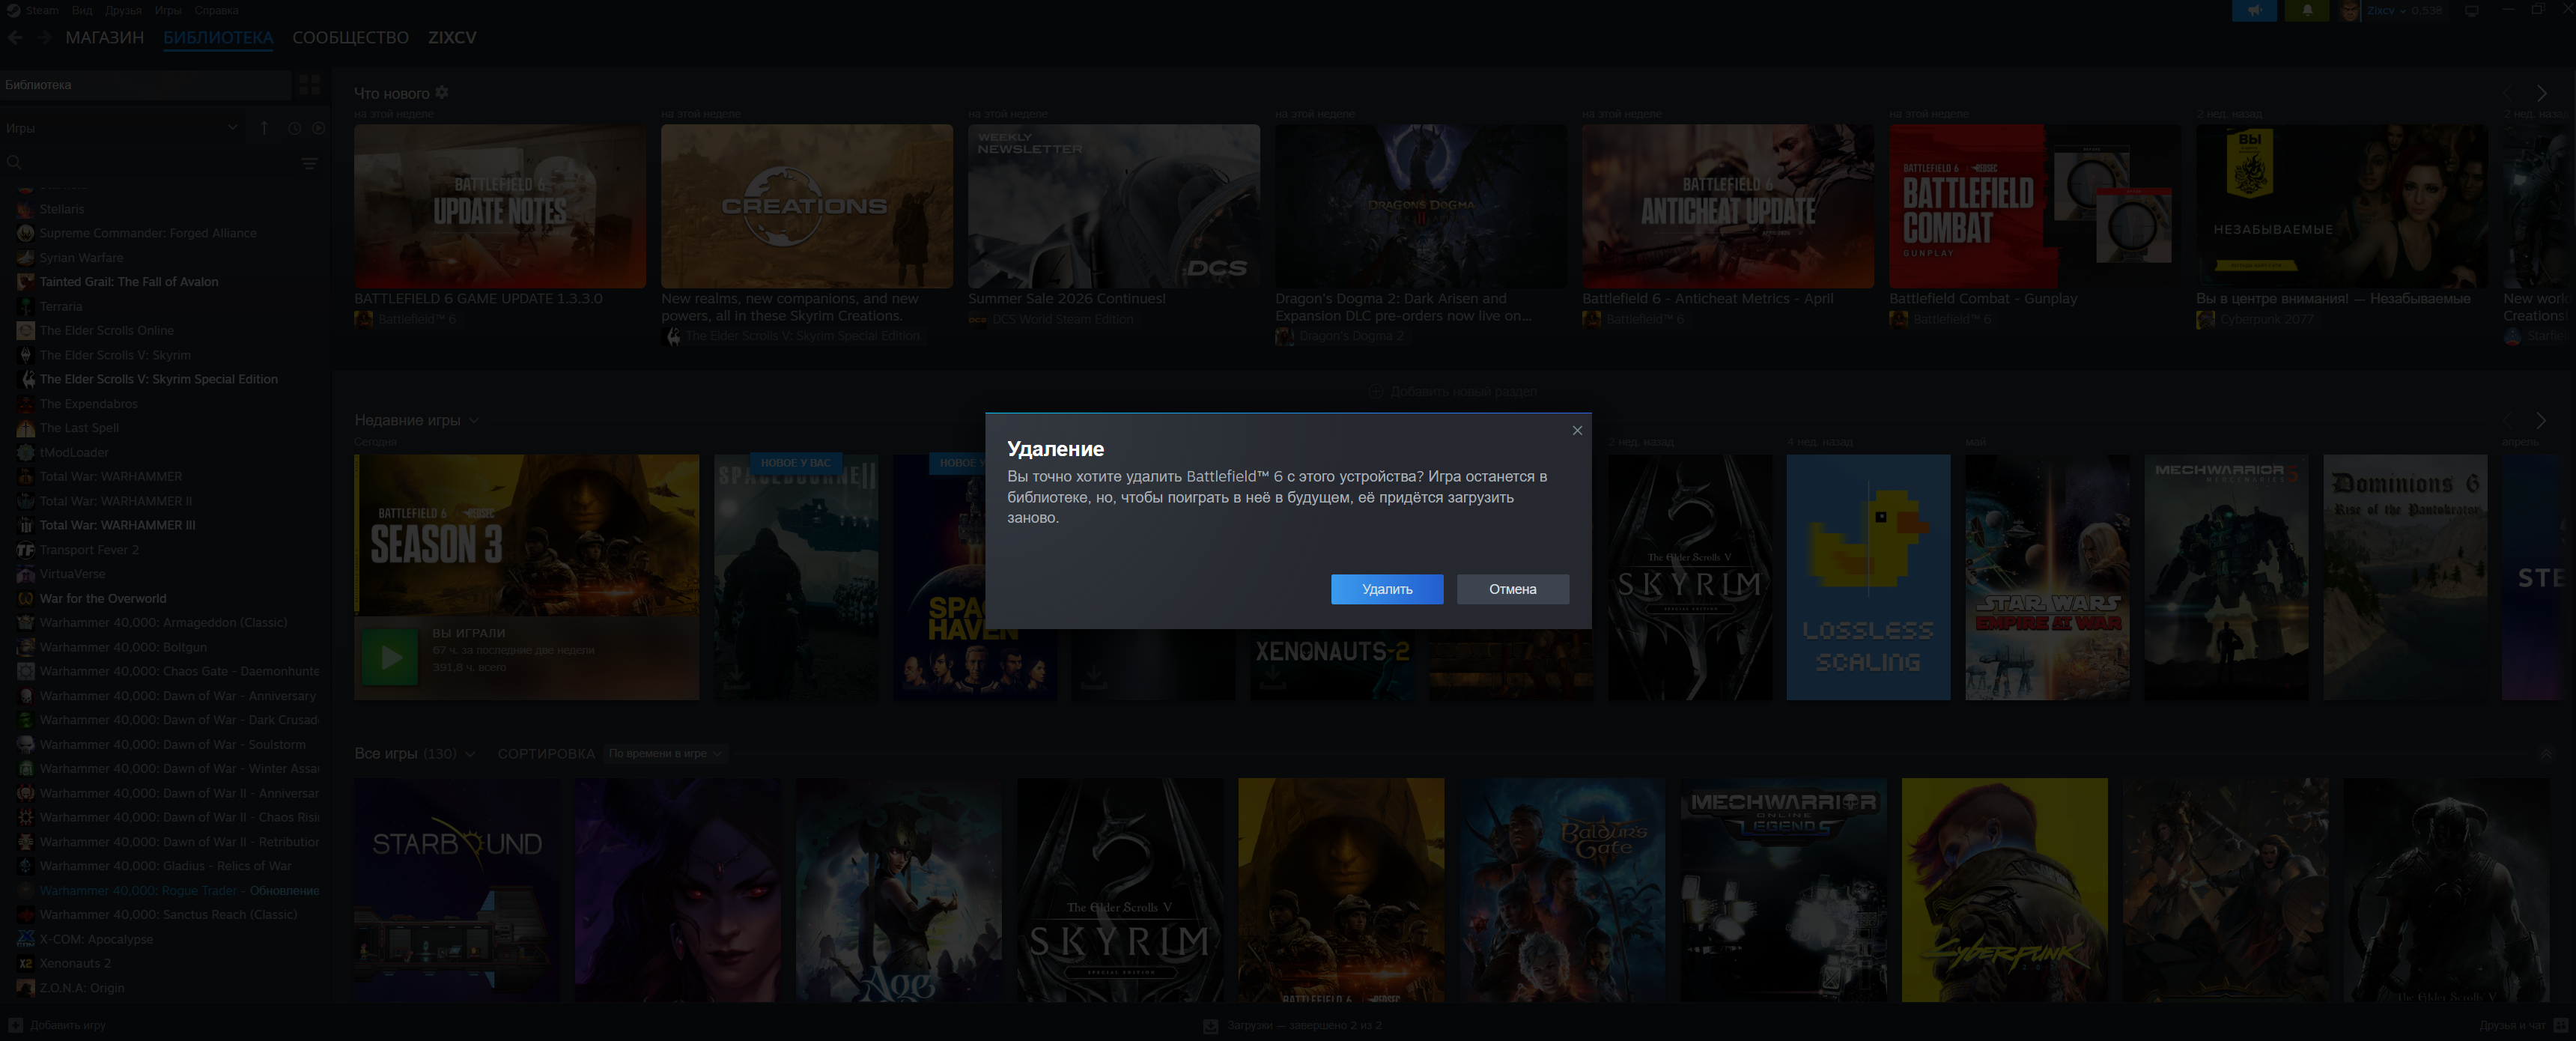Open the Библиотека home button
The height and width of the screenshot is (1041, 2576).
145,85
